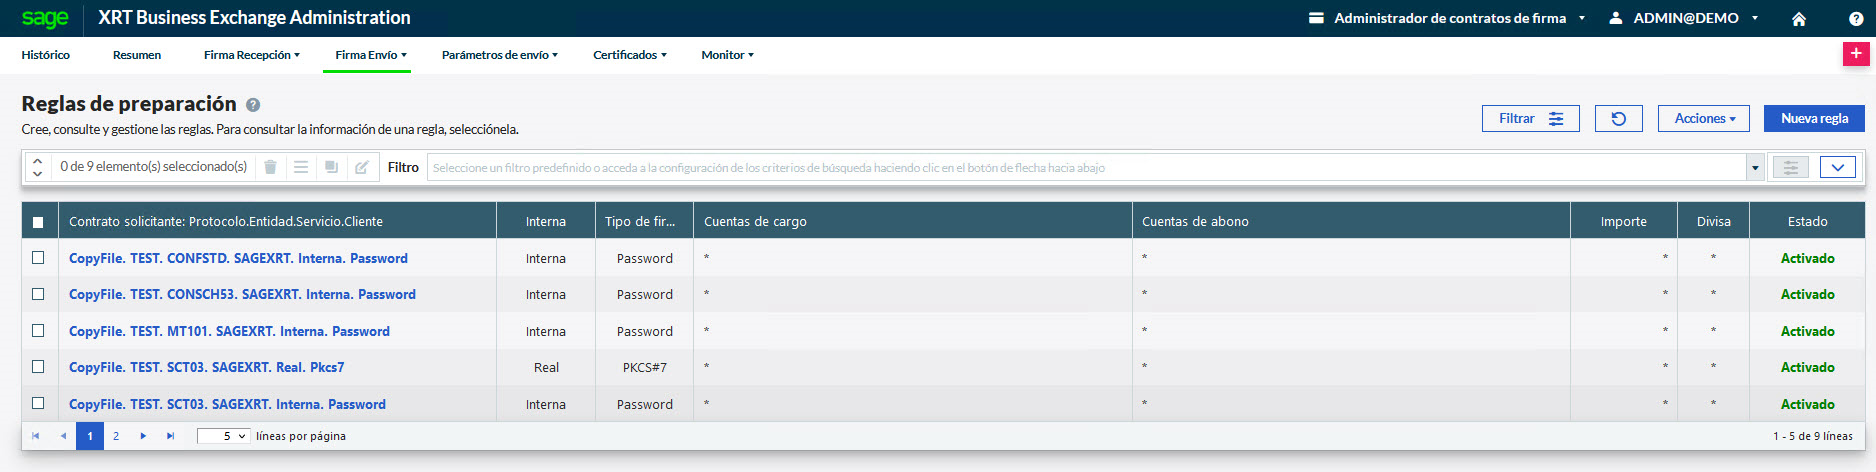This screenshot has height=472, width=1876.
Task: Click the refresh rules list icon
Action: 1618,119
